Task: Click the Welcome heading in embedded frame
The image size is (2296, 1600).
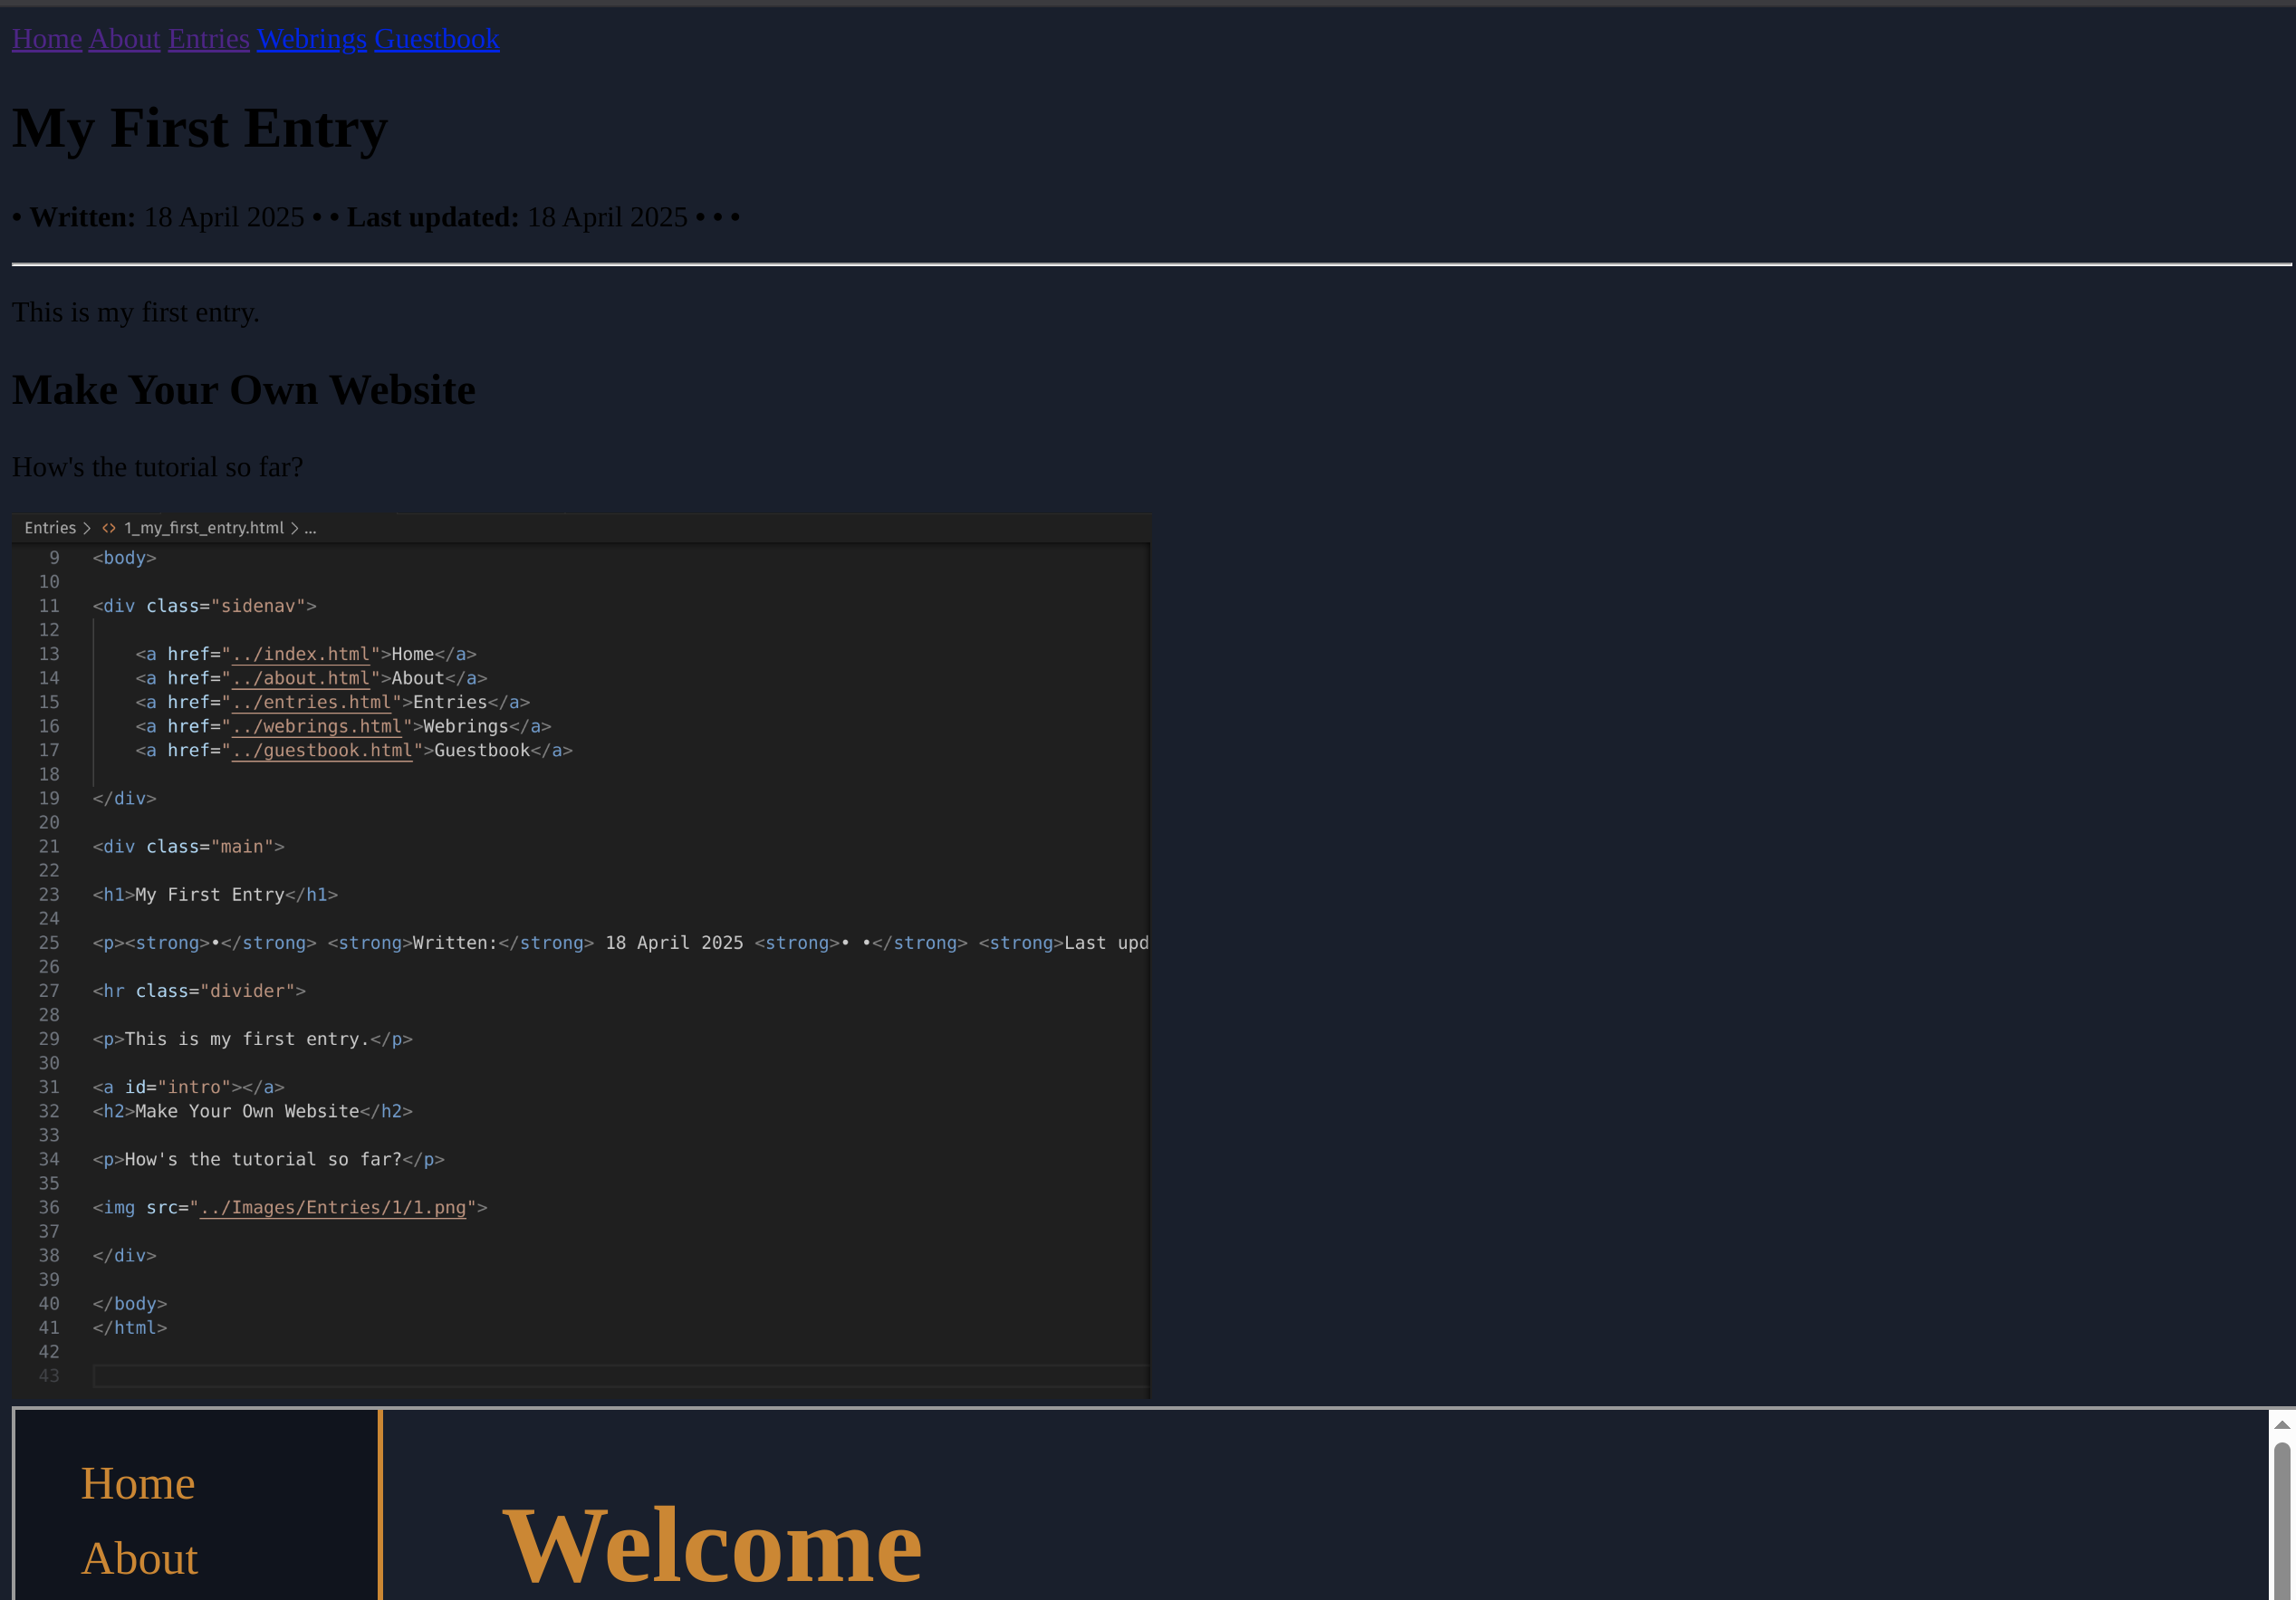Action: click(x=712, y=1546)
